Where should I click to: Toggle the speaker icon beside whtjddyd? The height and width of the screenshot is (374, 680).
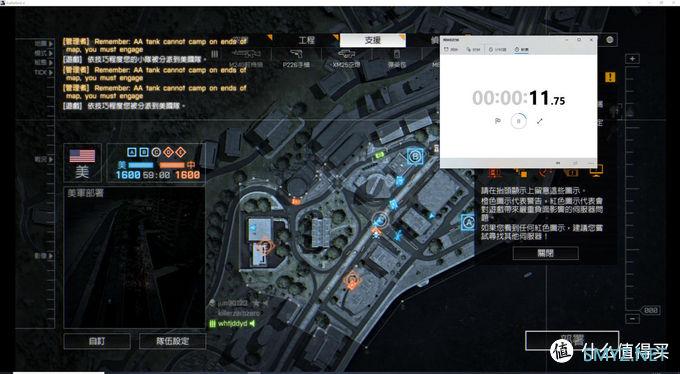click(x=252, y=324)
